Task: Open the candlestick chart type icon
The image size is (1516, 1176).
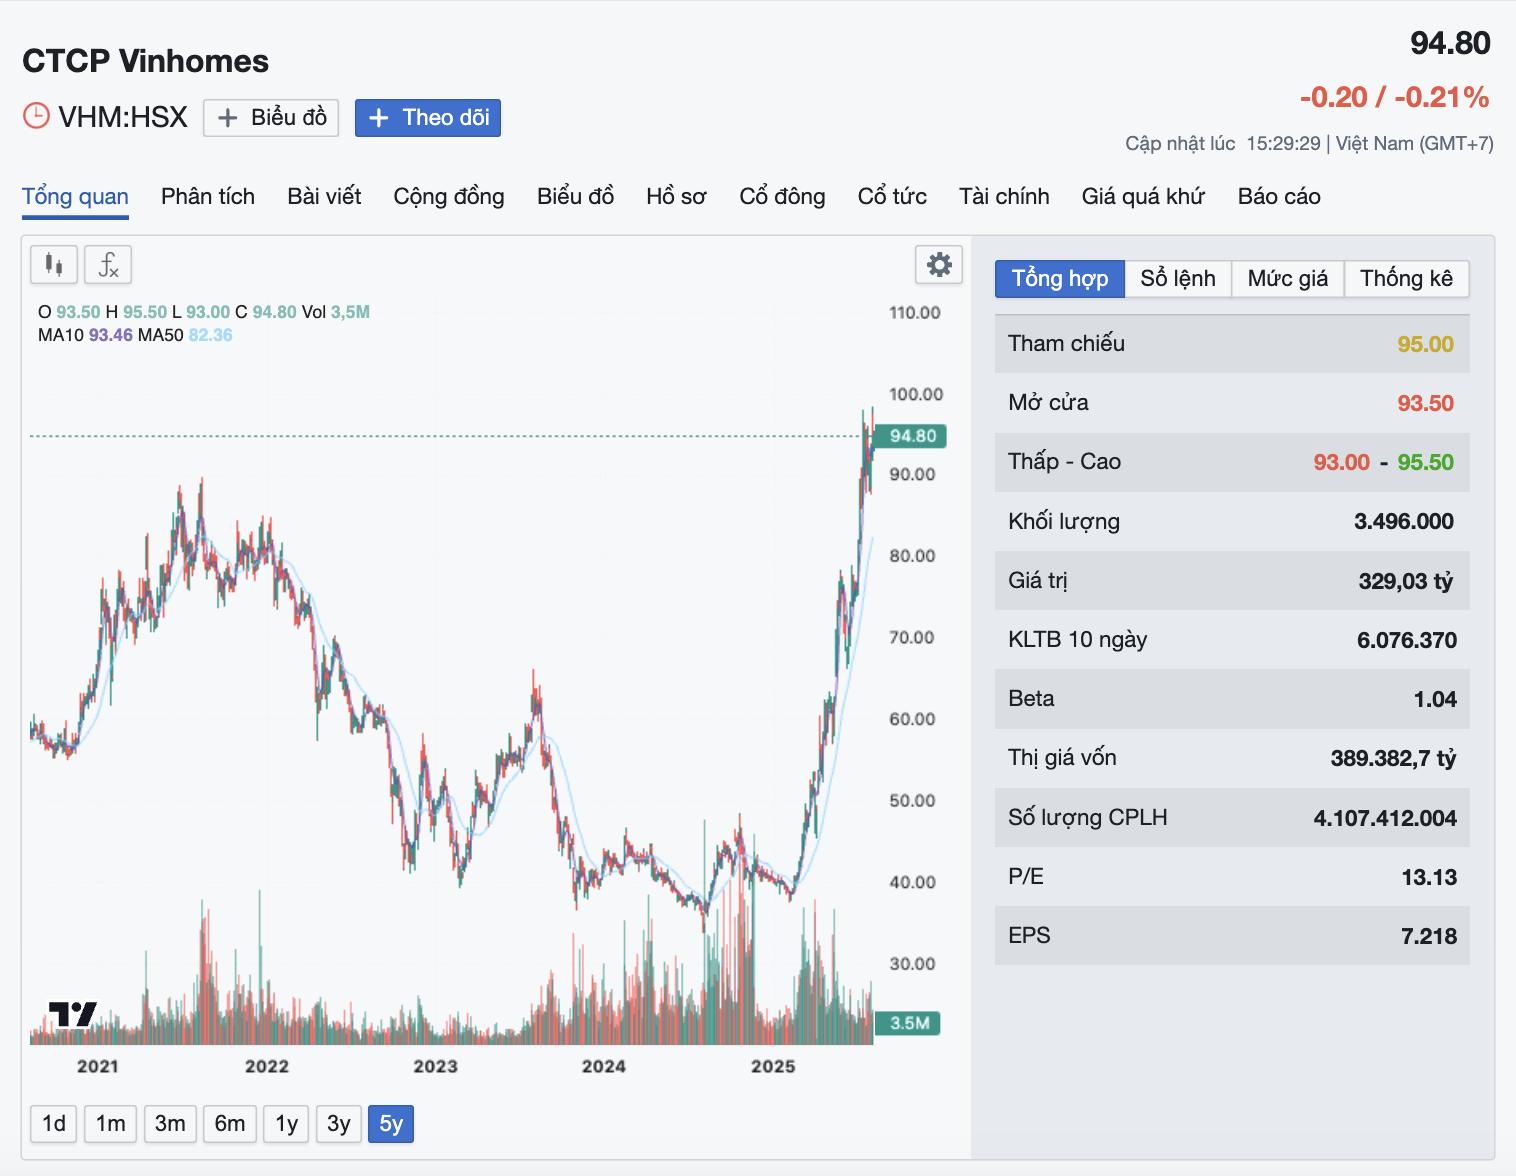Action: point(54,265)
